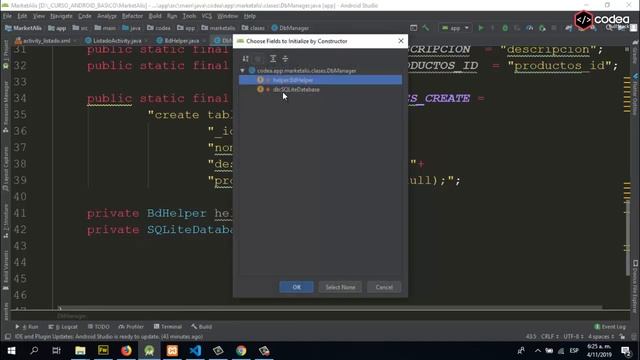The width and height of the screenshot is (640, 360).
Task: Open the app run configuration dropdown
Action: 455,28
